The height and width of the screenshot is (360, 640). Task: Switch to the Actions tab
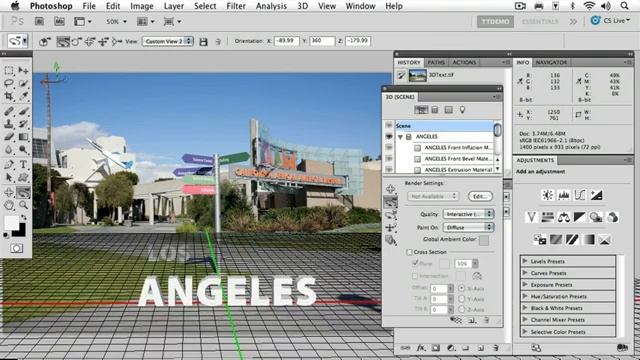(464, 62)
